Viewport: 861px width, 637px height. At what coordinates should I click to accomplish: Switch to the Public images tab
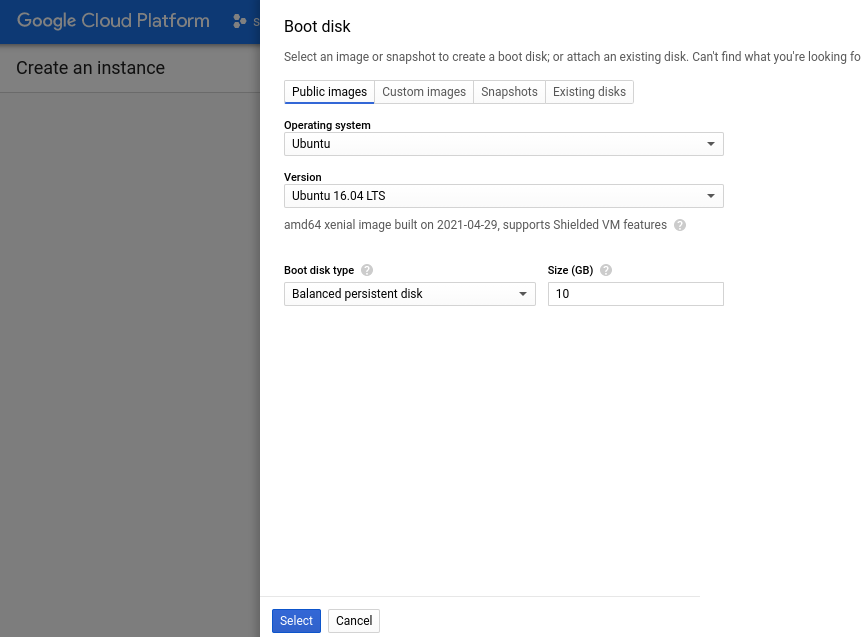(x=329, y=92)
